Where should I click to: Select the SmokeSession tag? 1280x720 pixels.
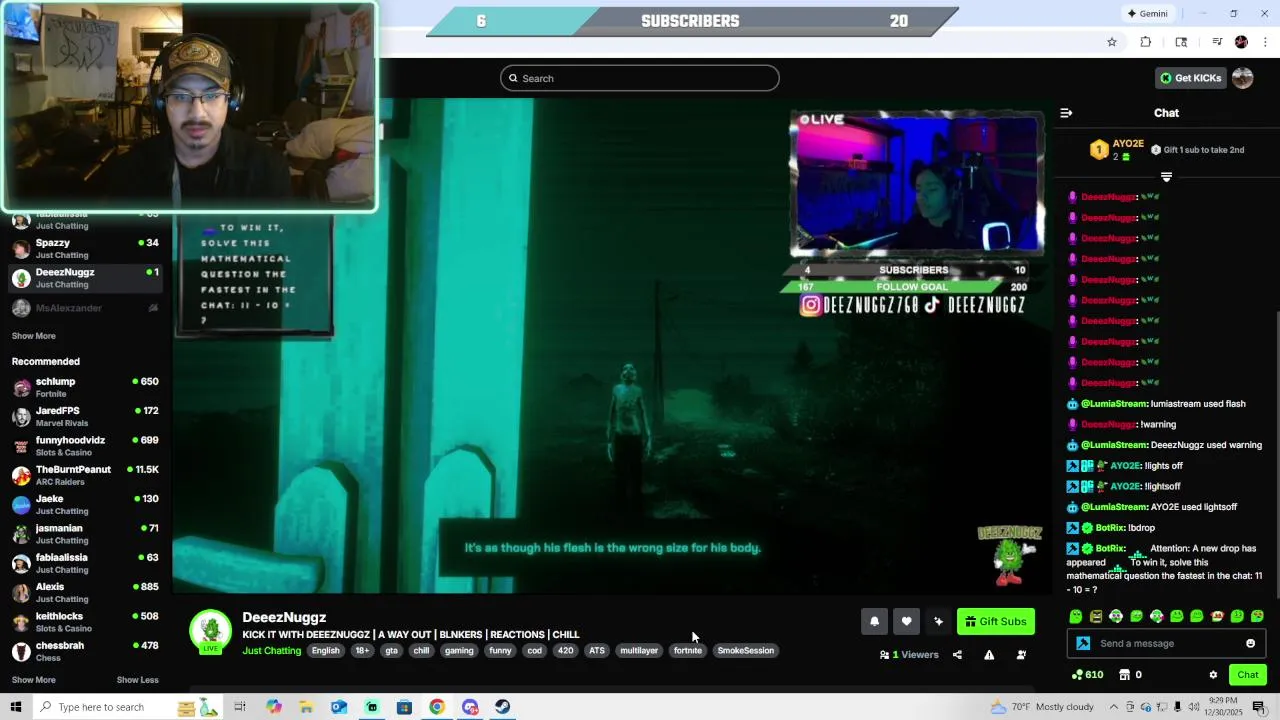(x=745, y=651)
